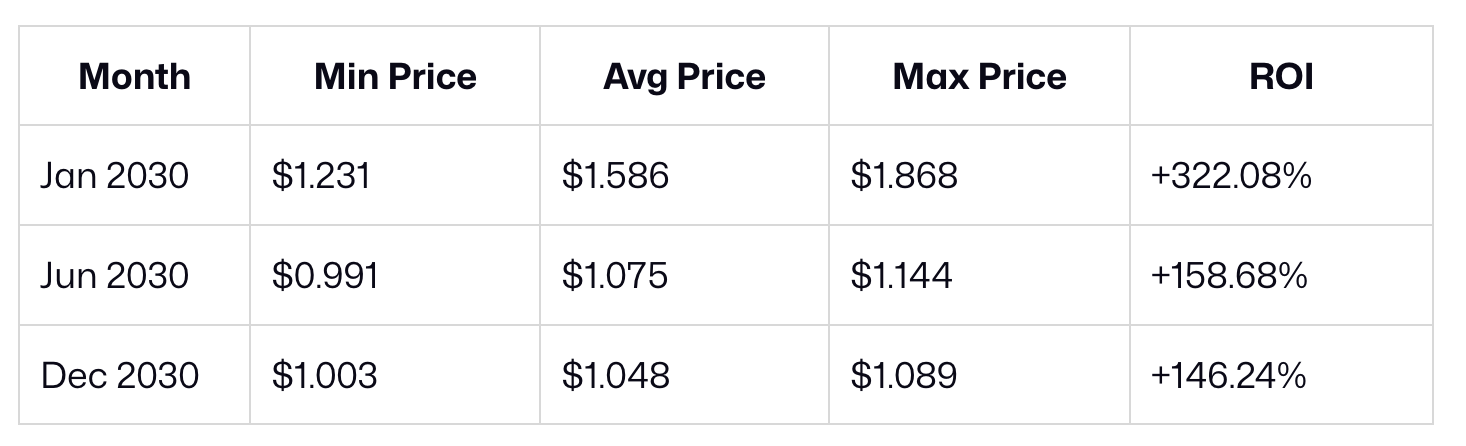Image resolution: width=1466 pixels, height=446 pixels.
Task: Click the $1.144 max price cell
Action: click(x=901, y=275)
